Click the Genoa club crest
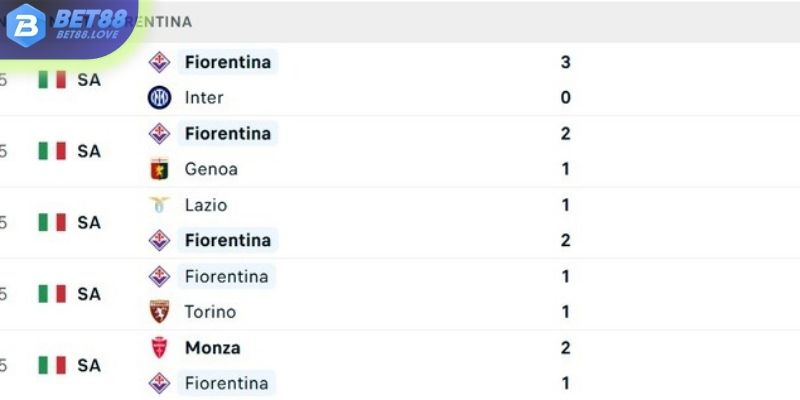800x400 pixels. 159,169
